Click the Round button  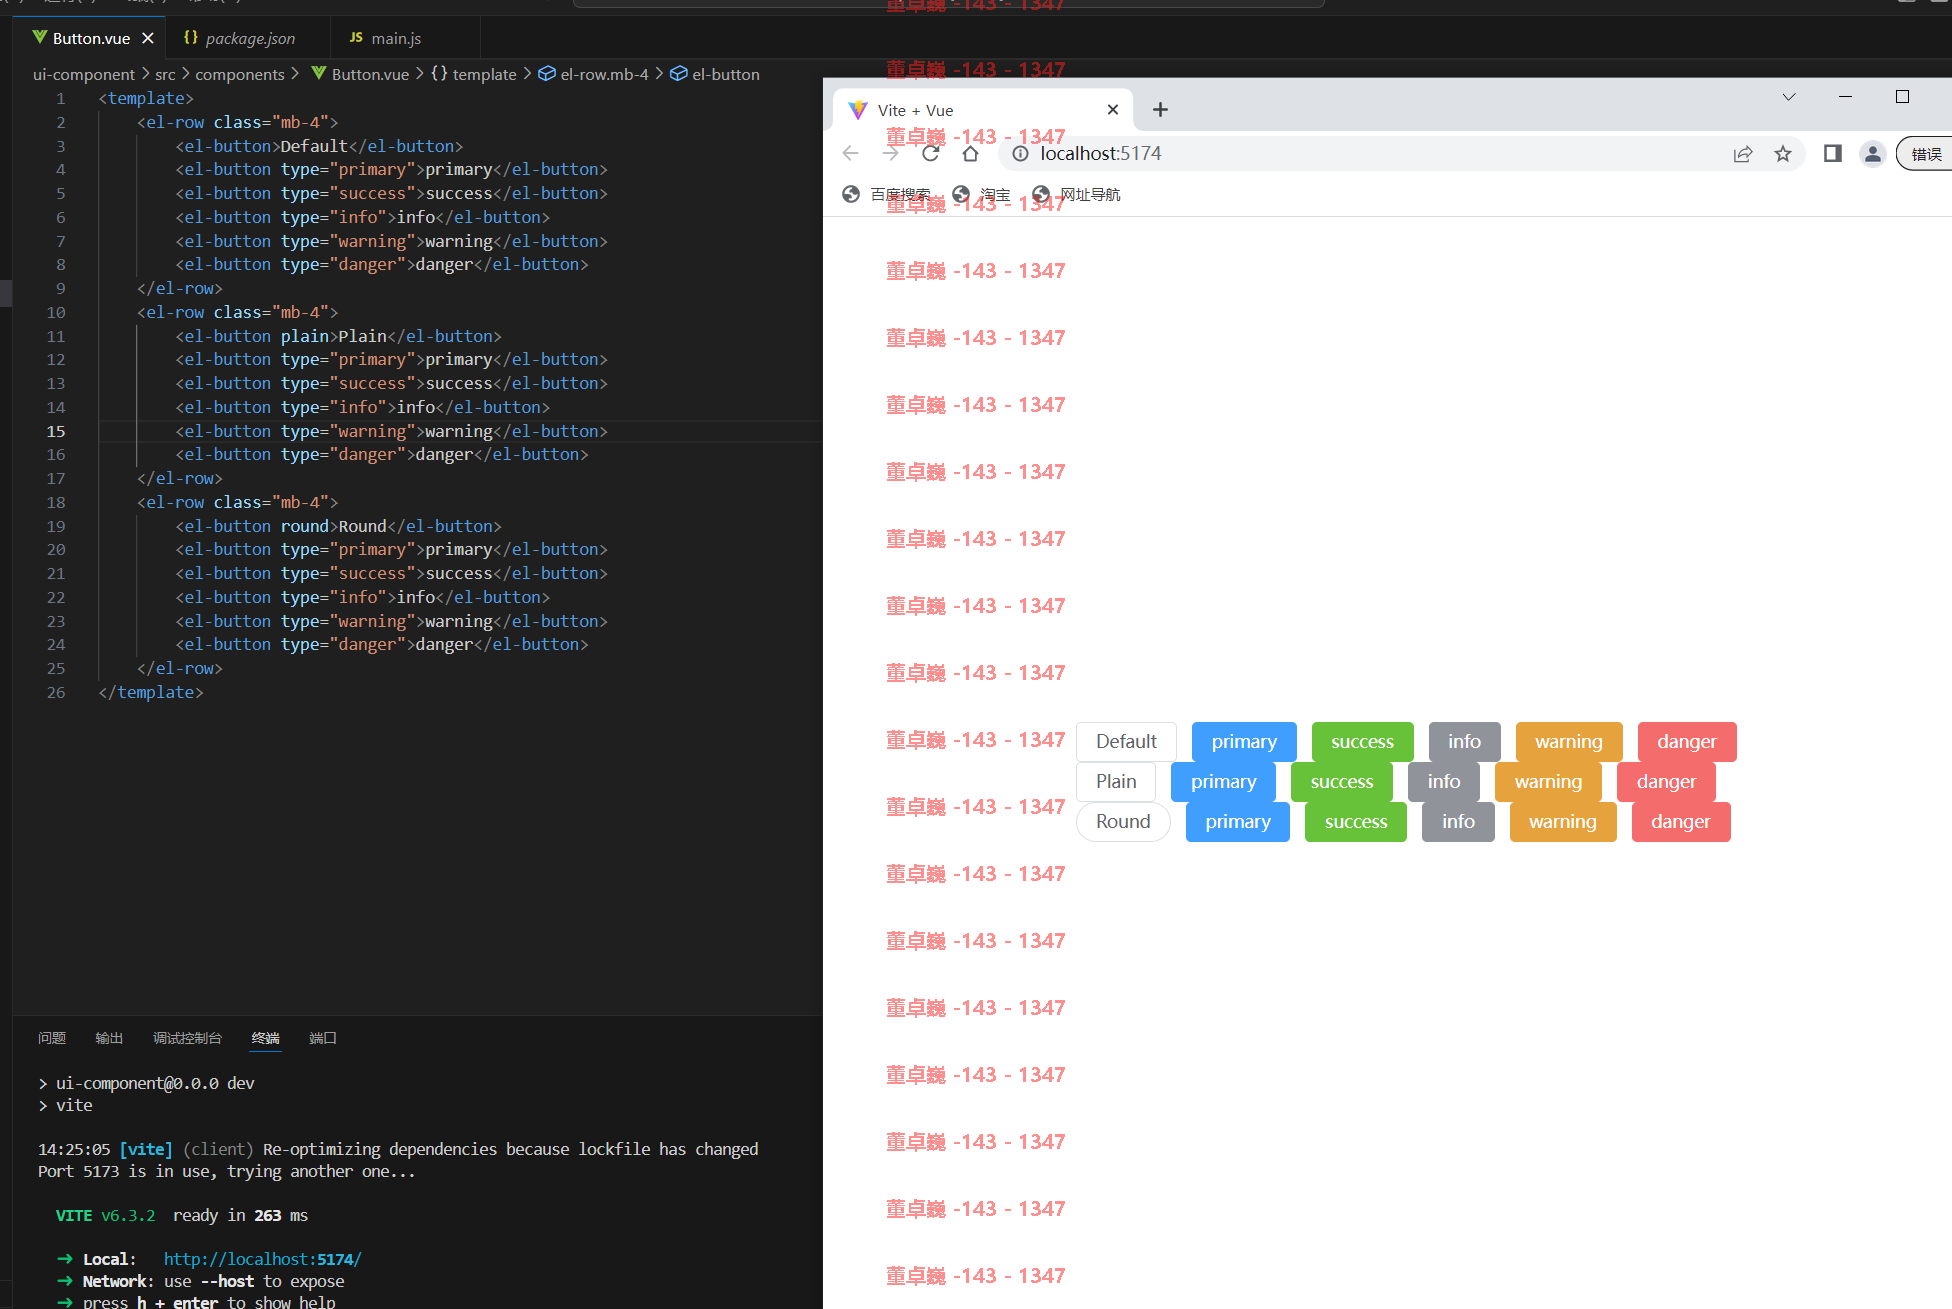coord(1123,822)
